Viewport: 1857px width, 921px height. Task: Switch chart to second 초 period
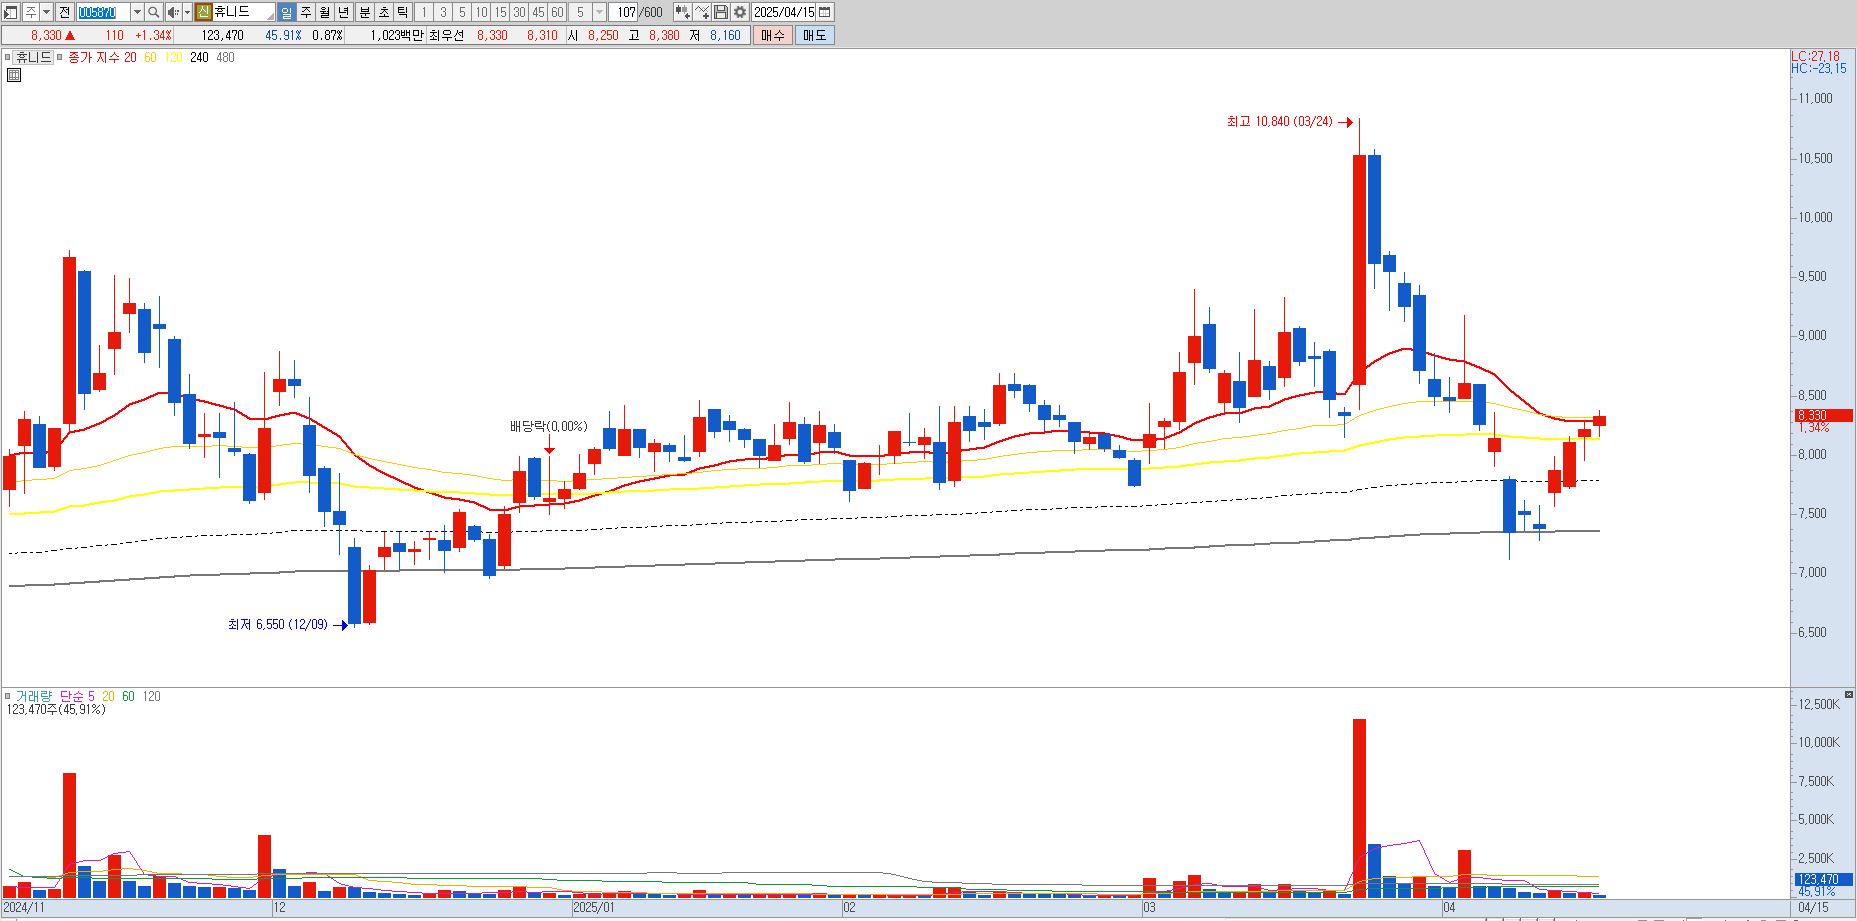(383, 12)
